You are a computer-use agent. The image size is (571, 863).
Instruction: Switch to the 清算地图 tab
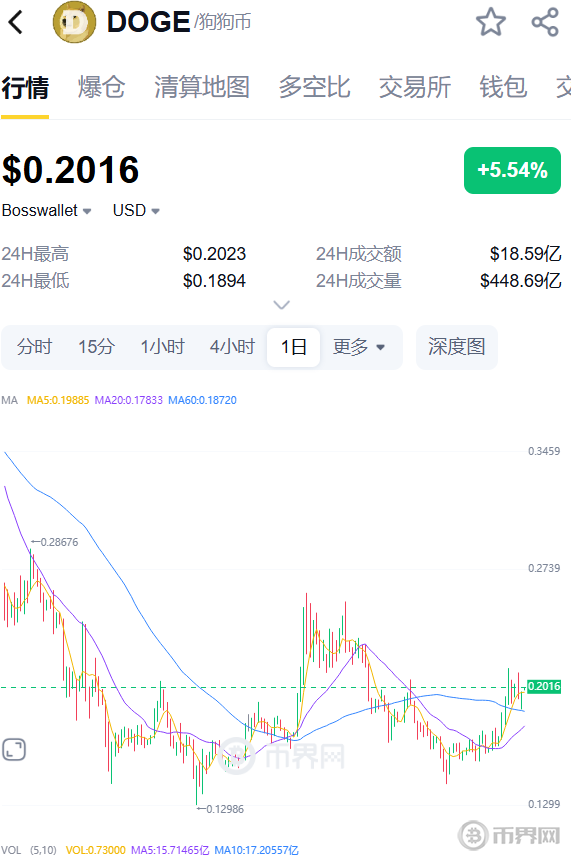tap(202, 88)
